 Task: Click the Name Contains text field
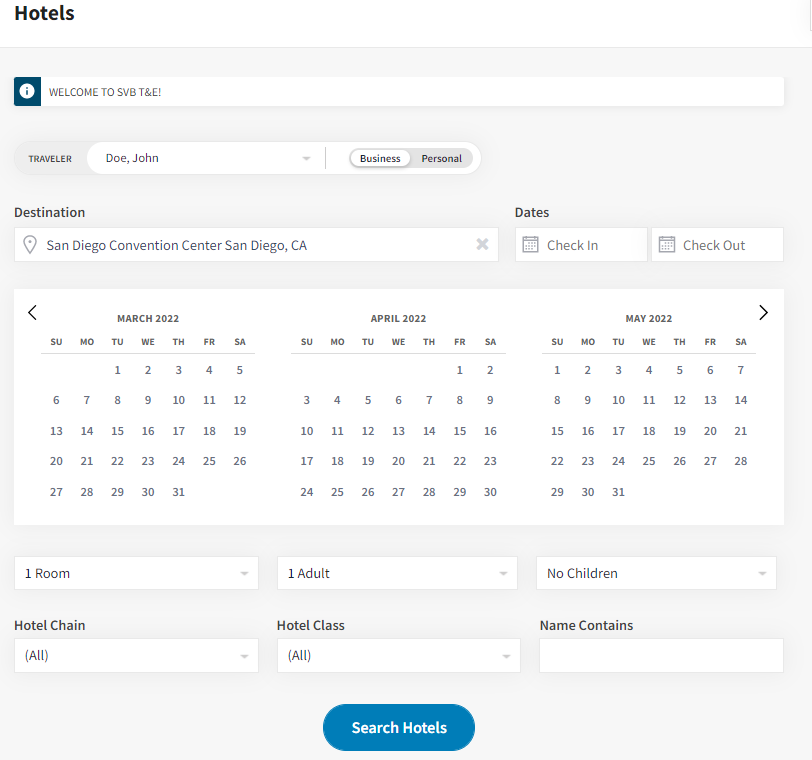[661, 656]
